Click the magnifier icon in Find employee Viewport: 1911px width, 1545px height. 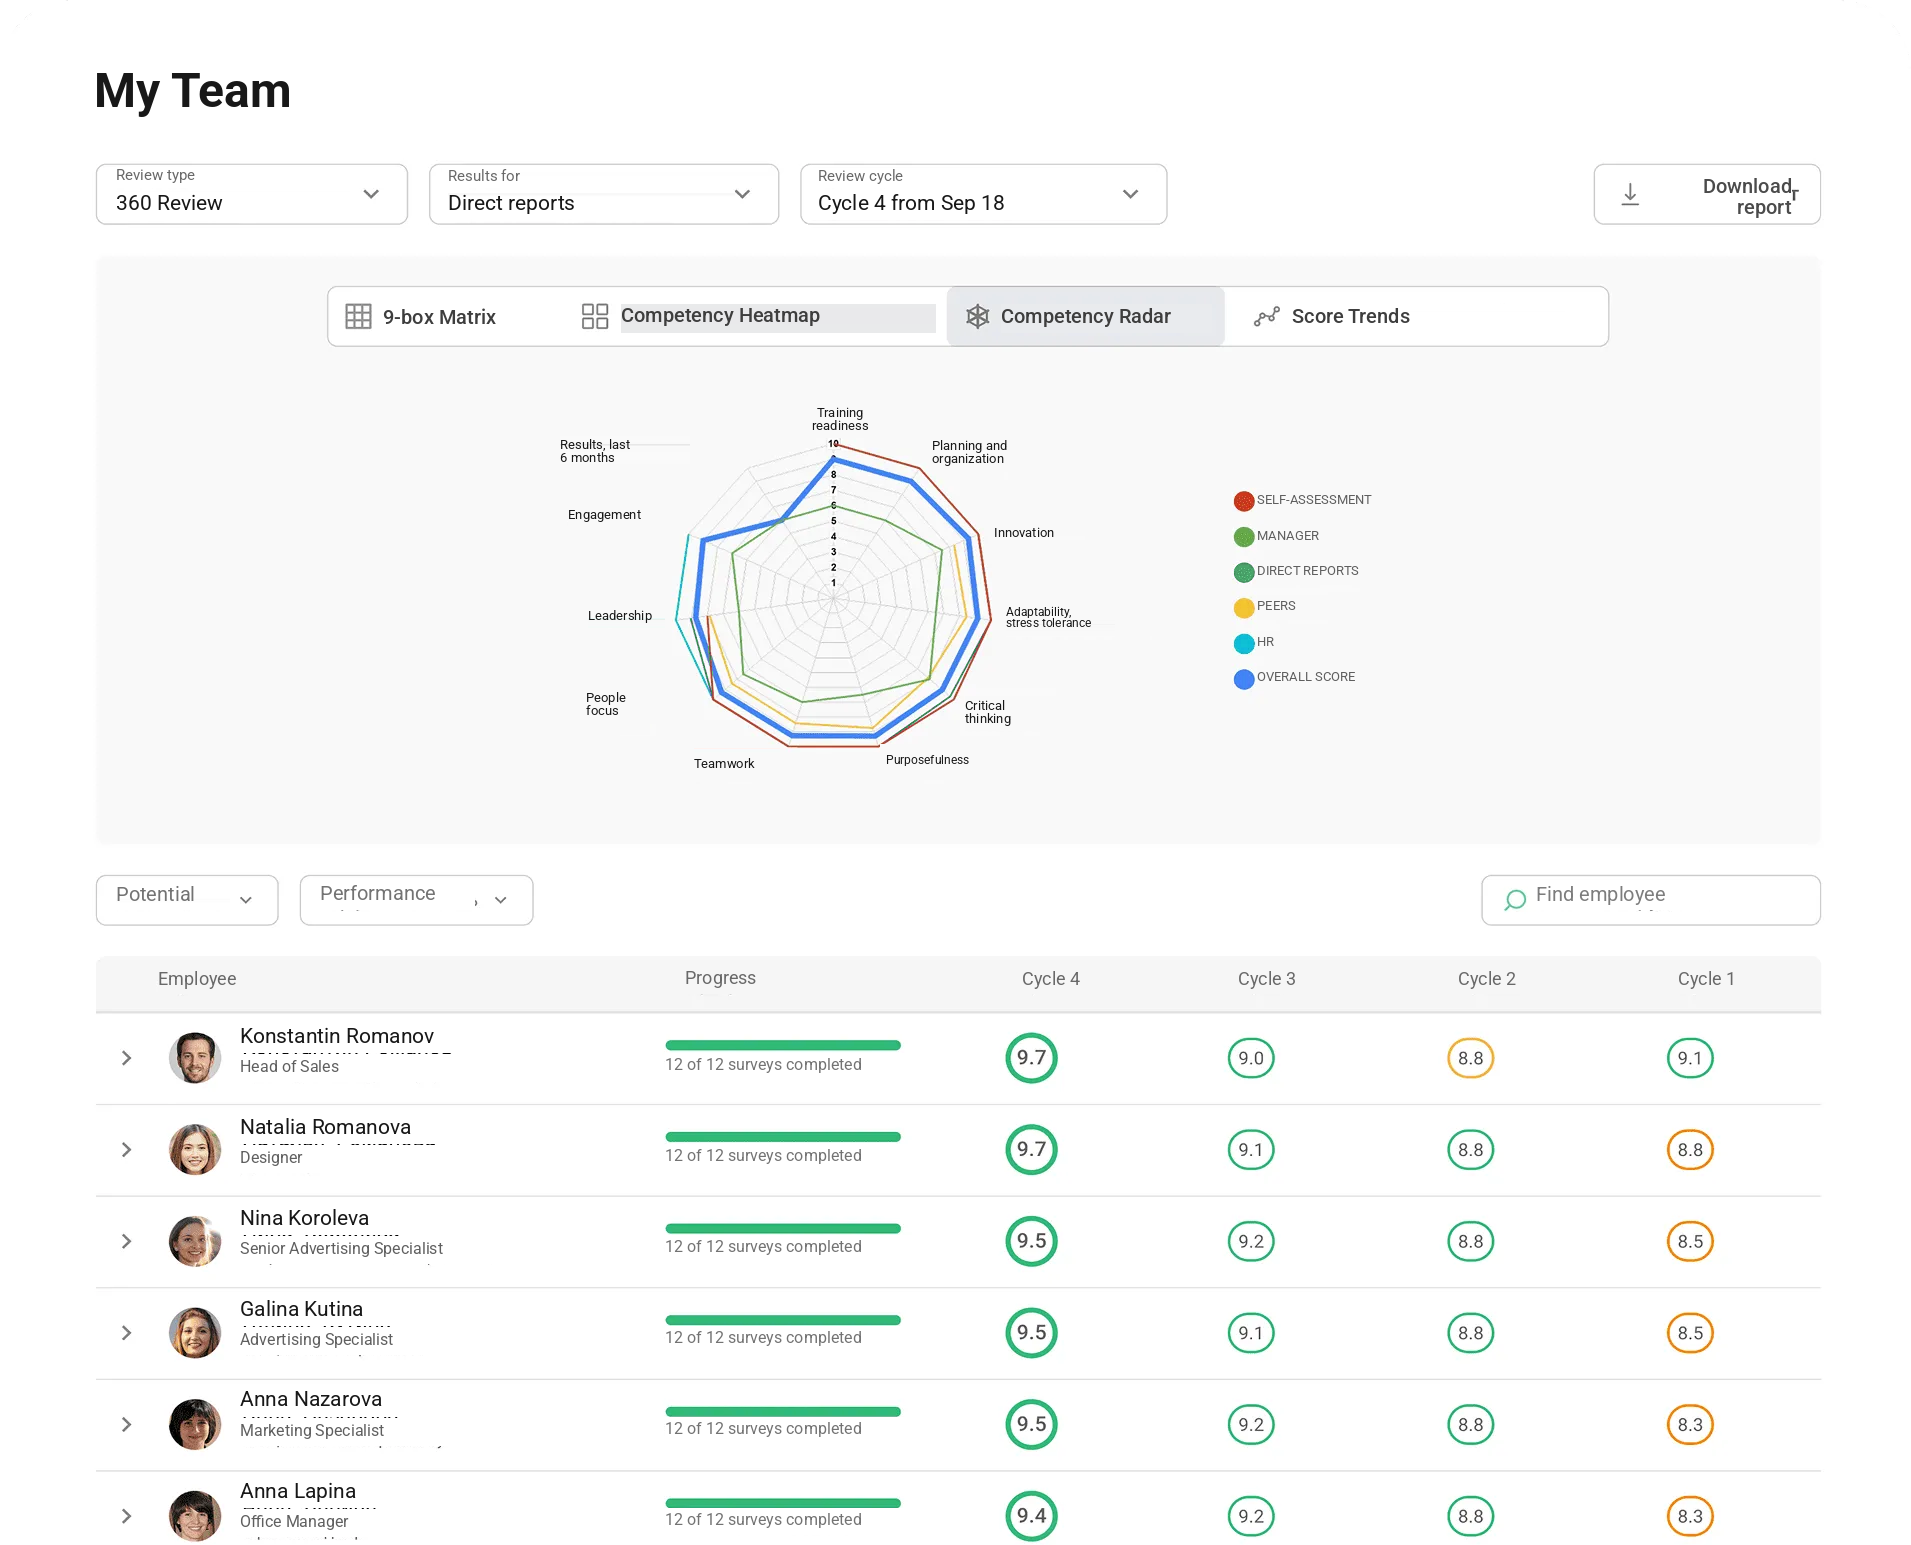tap(1515, 900)
